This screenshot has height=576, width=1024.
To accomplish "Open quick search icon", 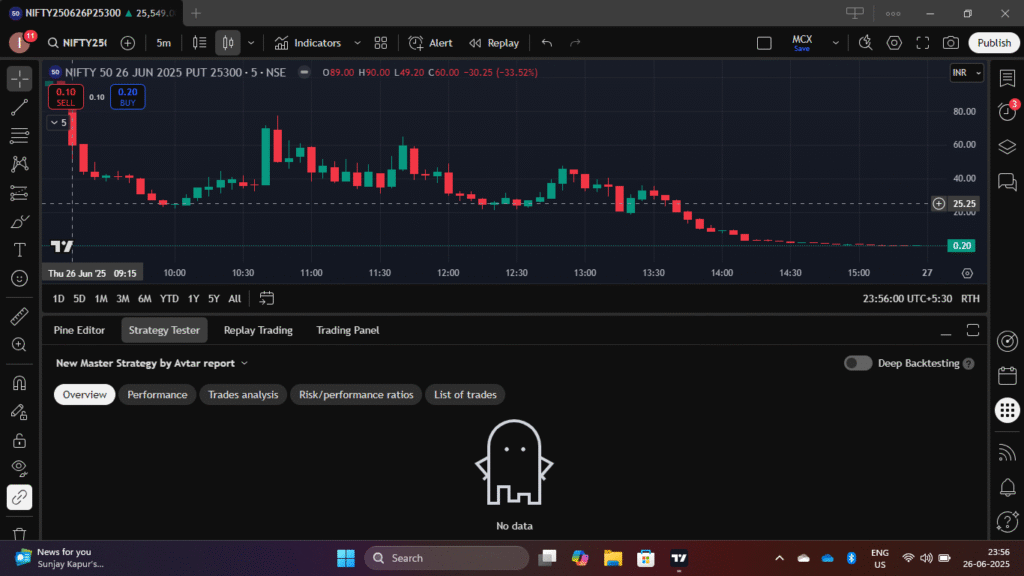I will 865,43.
